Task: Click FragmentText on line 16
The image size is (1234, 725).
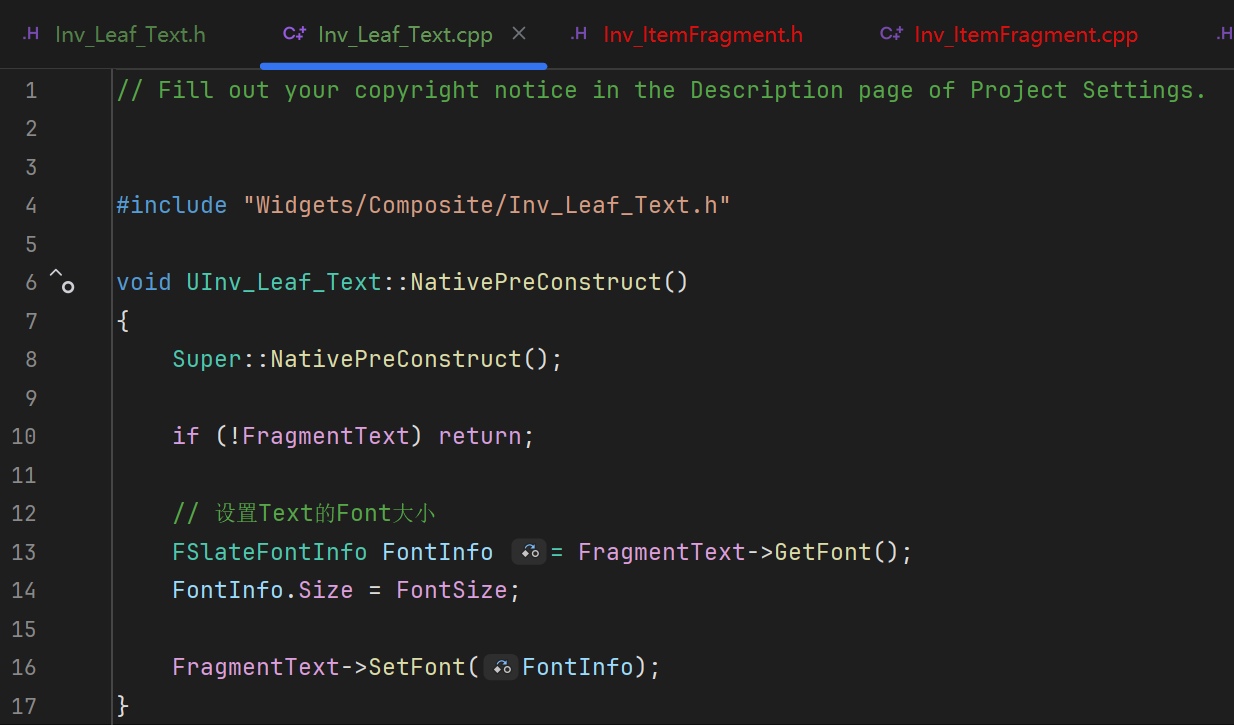Action: click(256, 667)
